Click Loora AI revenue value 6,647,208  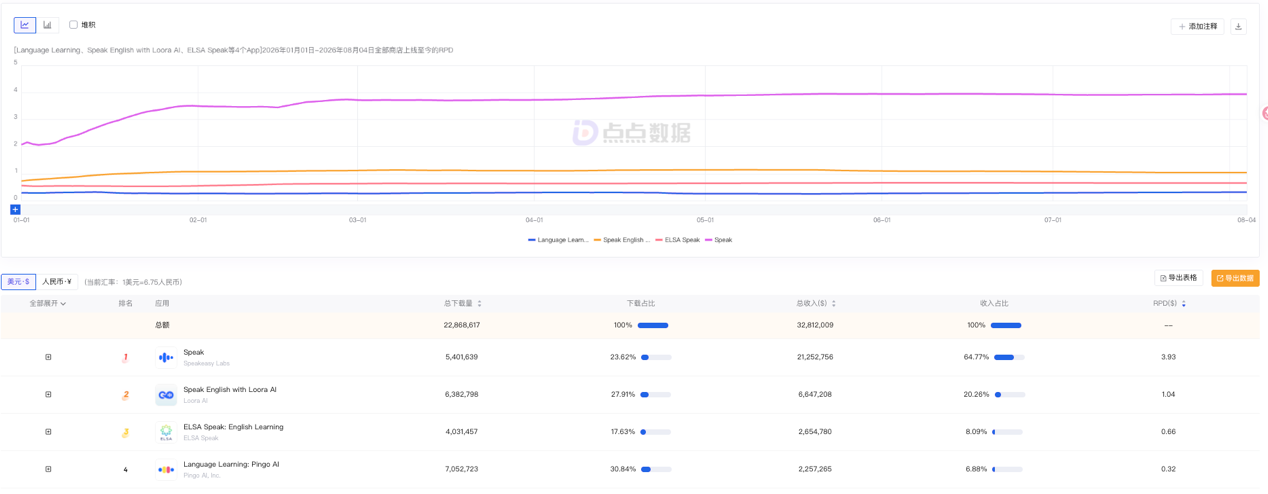coord(815,395)
